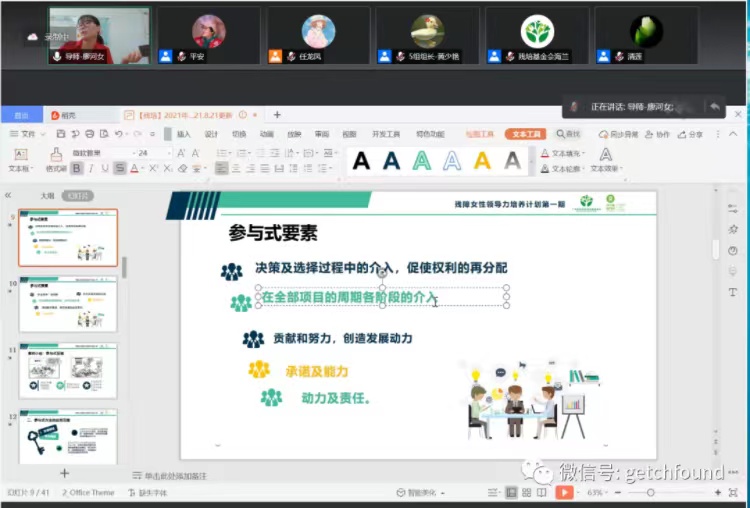Select slide 10 thumbnail in the panel
Screen dimensions: 750x508
(x=68, y=304)
